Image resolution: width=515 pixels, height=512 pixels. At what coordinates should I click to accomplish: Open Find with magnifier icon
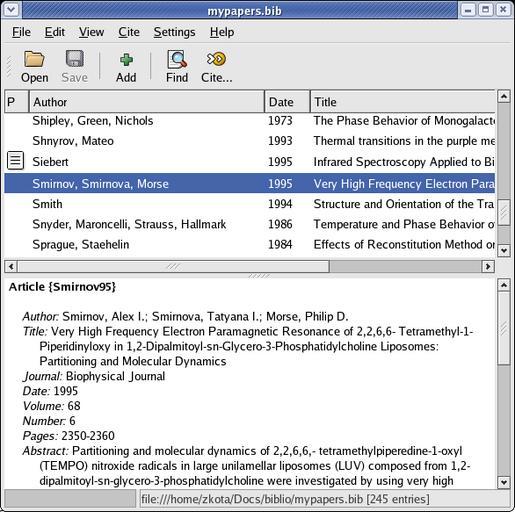(x=177, y=59)
